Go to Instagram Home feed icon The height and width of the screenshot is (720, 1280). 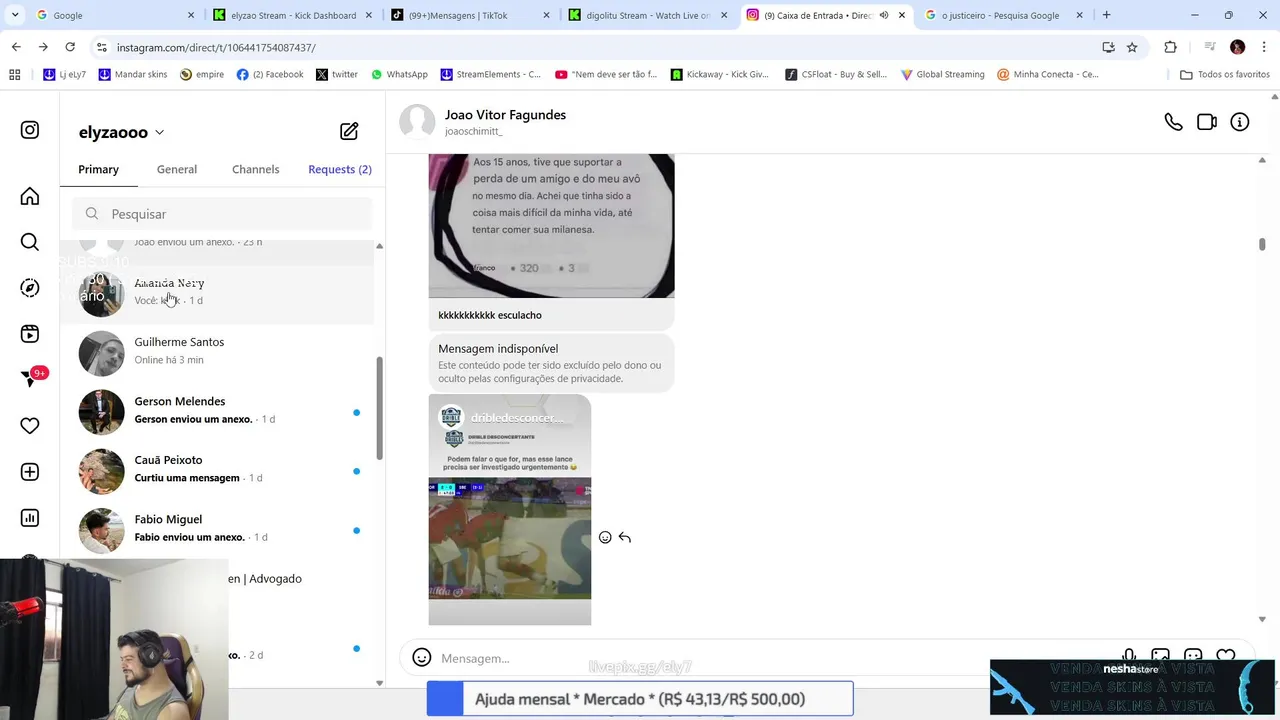[30, 196]
